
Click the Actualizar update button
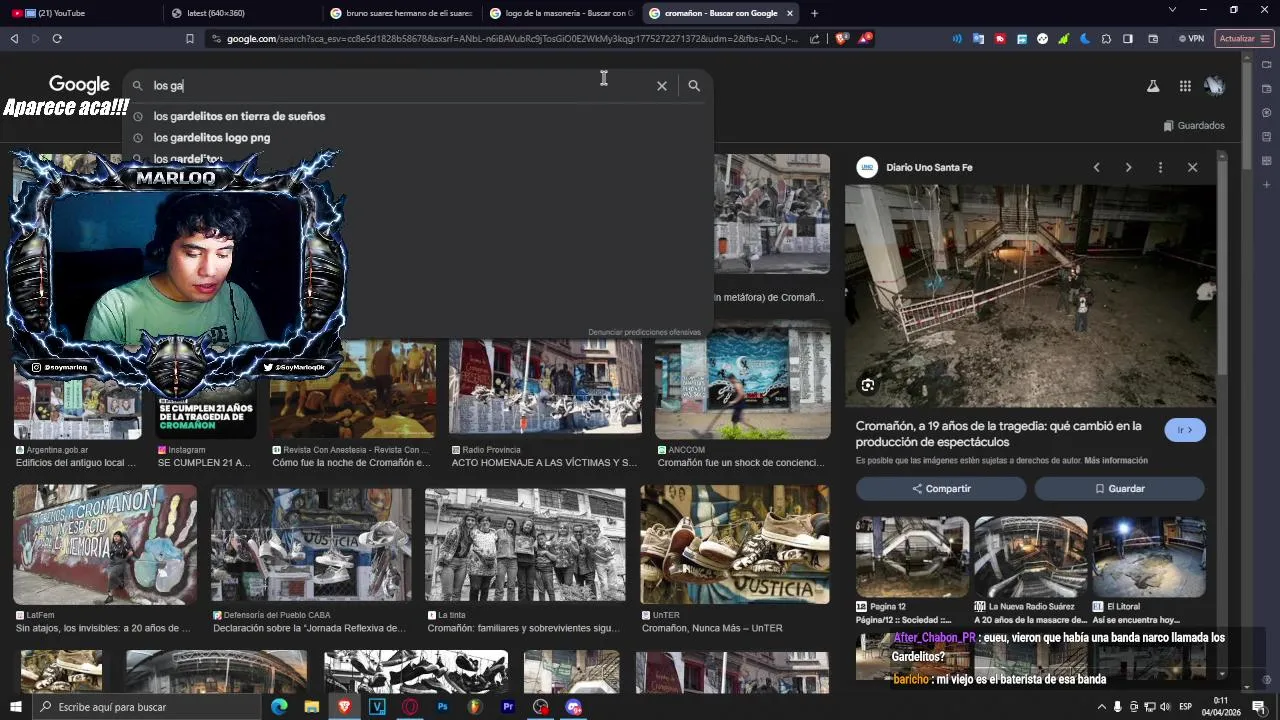pyautogui.click(x=1244, y=39)
